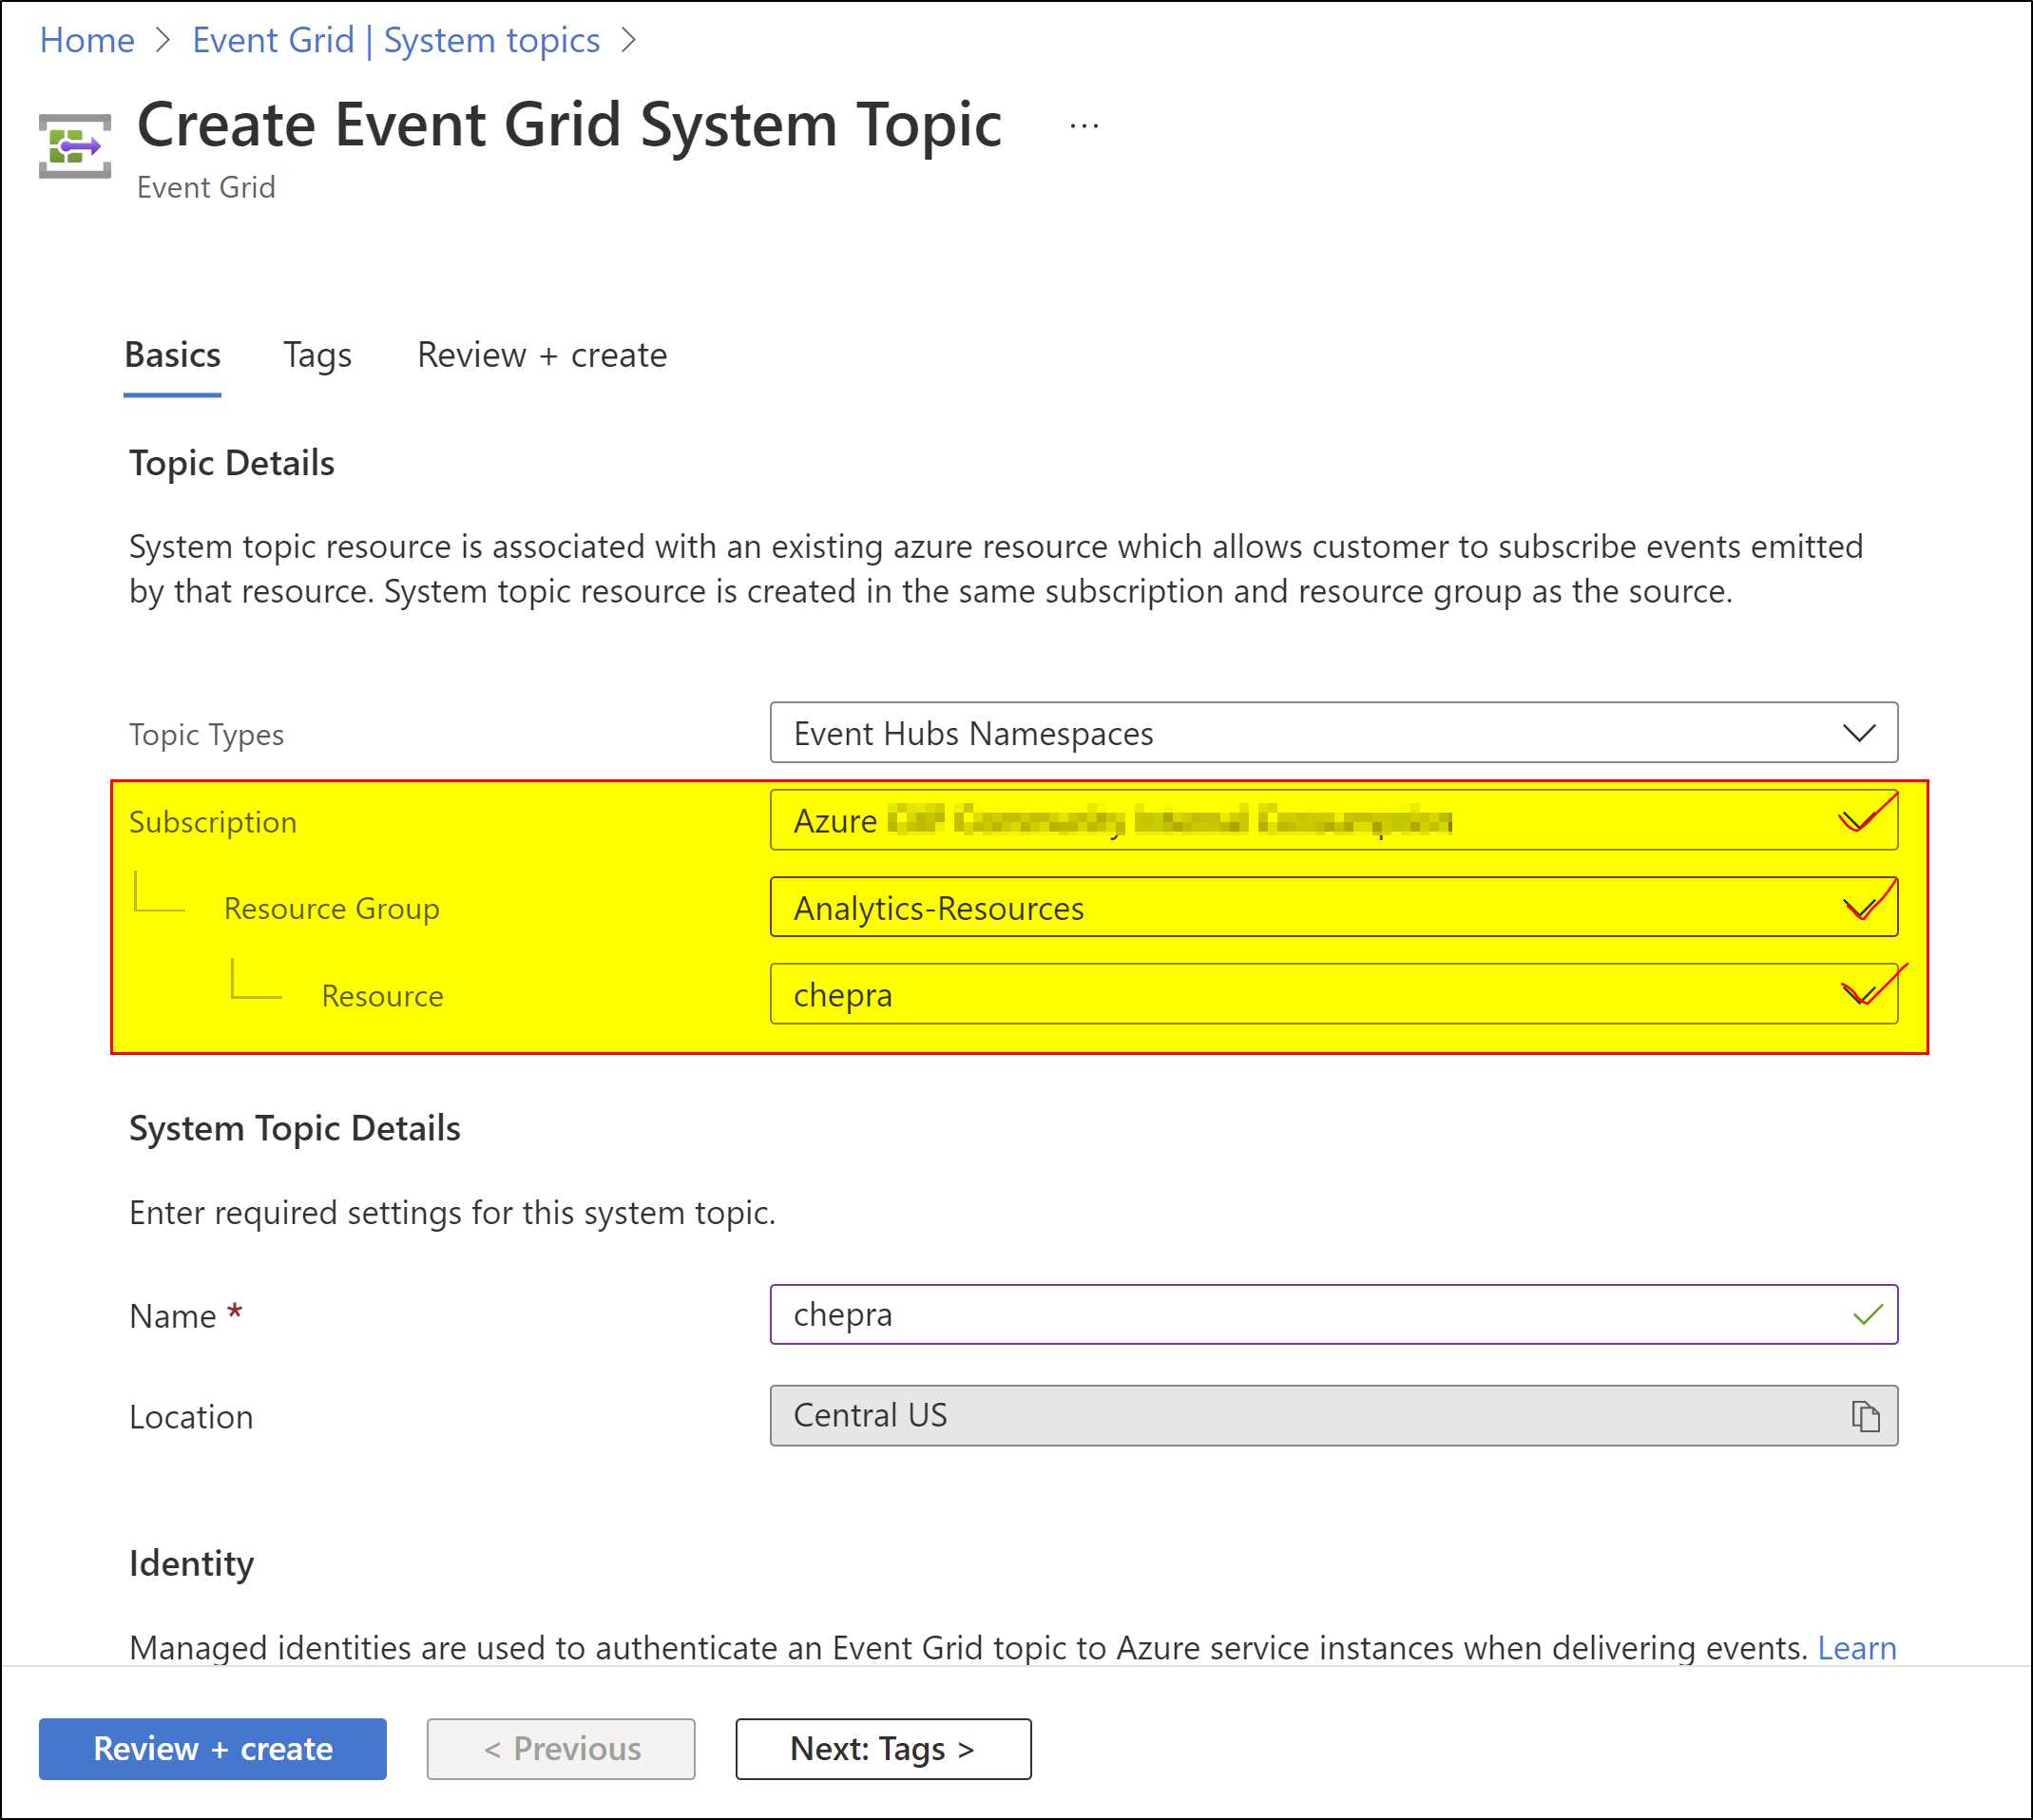Click the Identity heading
This screenshot has width=2033, height=1820.
point(192,1563)
